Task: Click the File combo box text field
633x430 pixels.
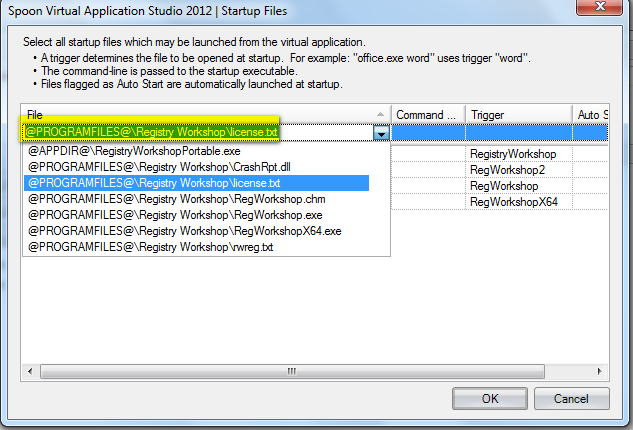Action: click(198, 132)
